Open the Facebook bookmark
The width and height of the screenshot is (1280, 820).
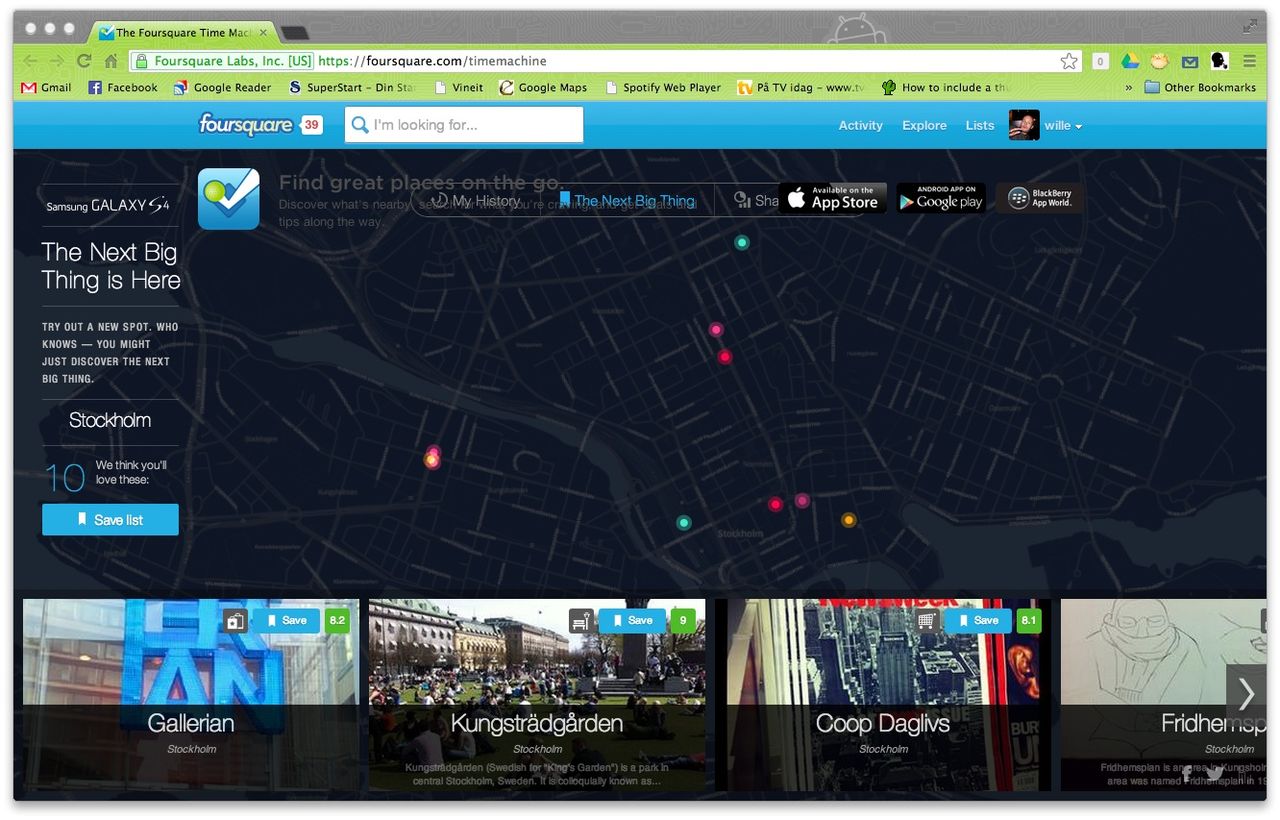(x=123, y=88)
